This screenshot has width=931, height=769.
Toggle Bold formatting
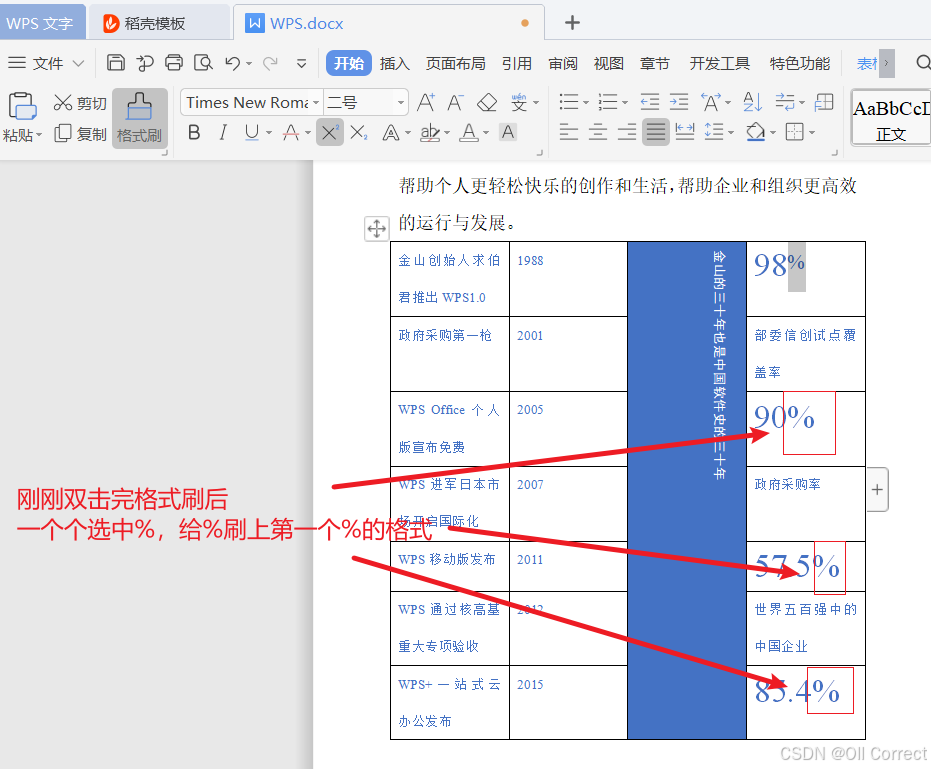coord(194,132)
